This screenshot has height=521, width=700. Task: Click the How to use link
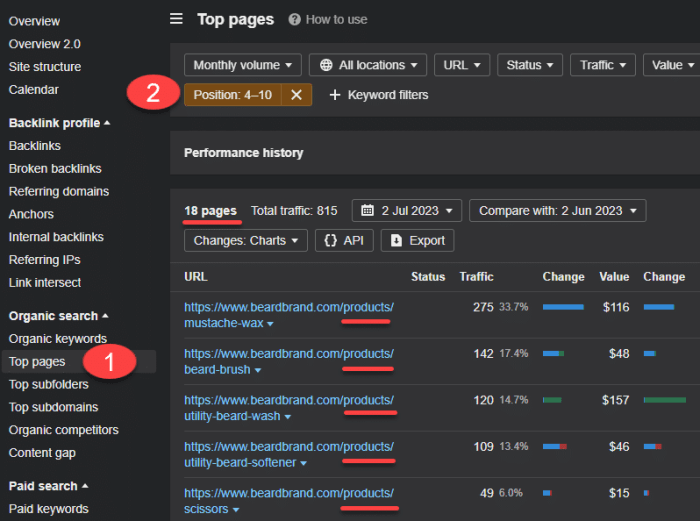(336, 19)
